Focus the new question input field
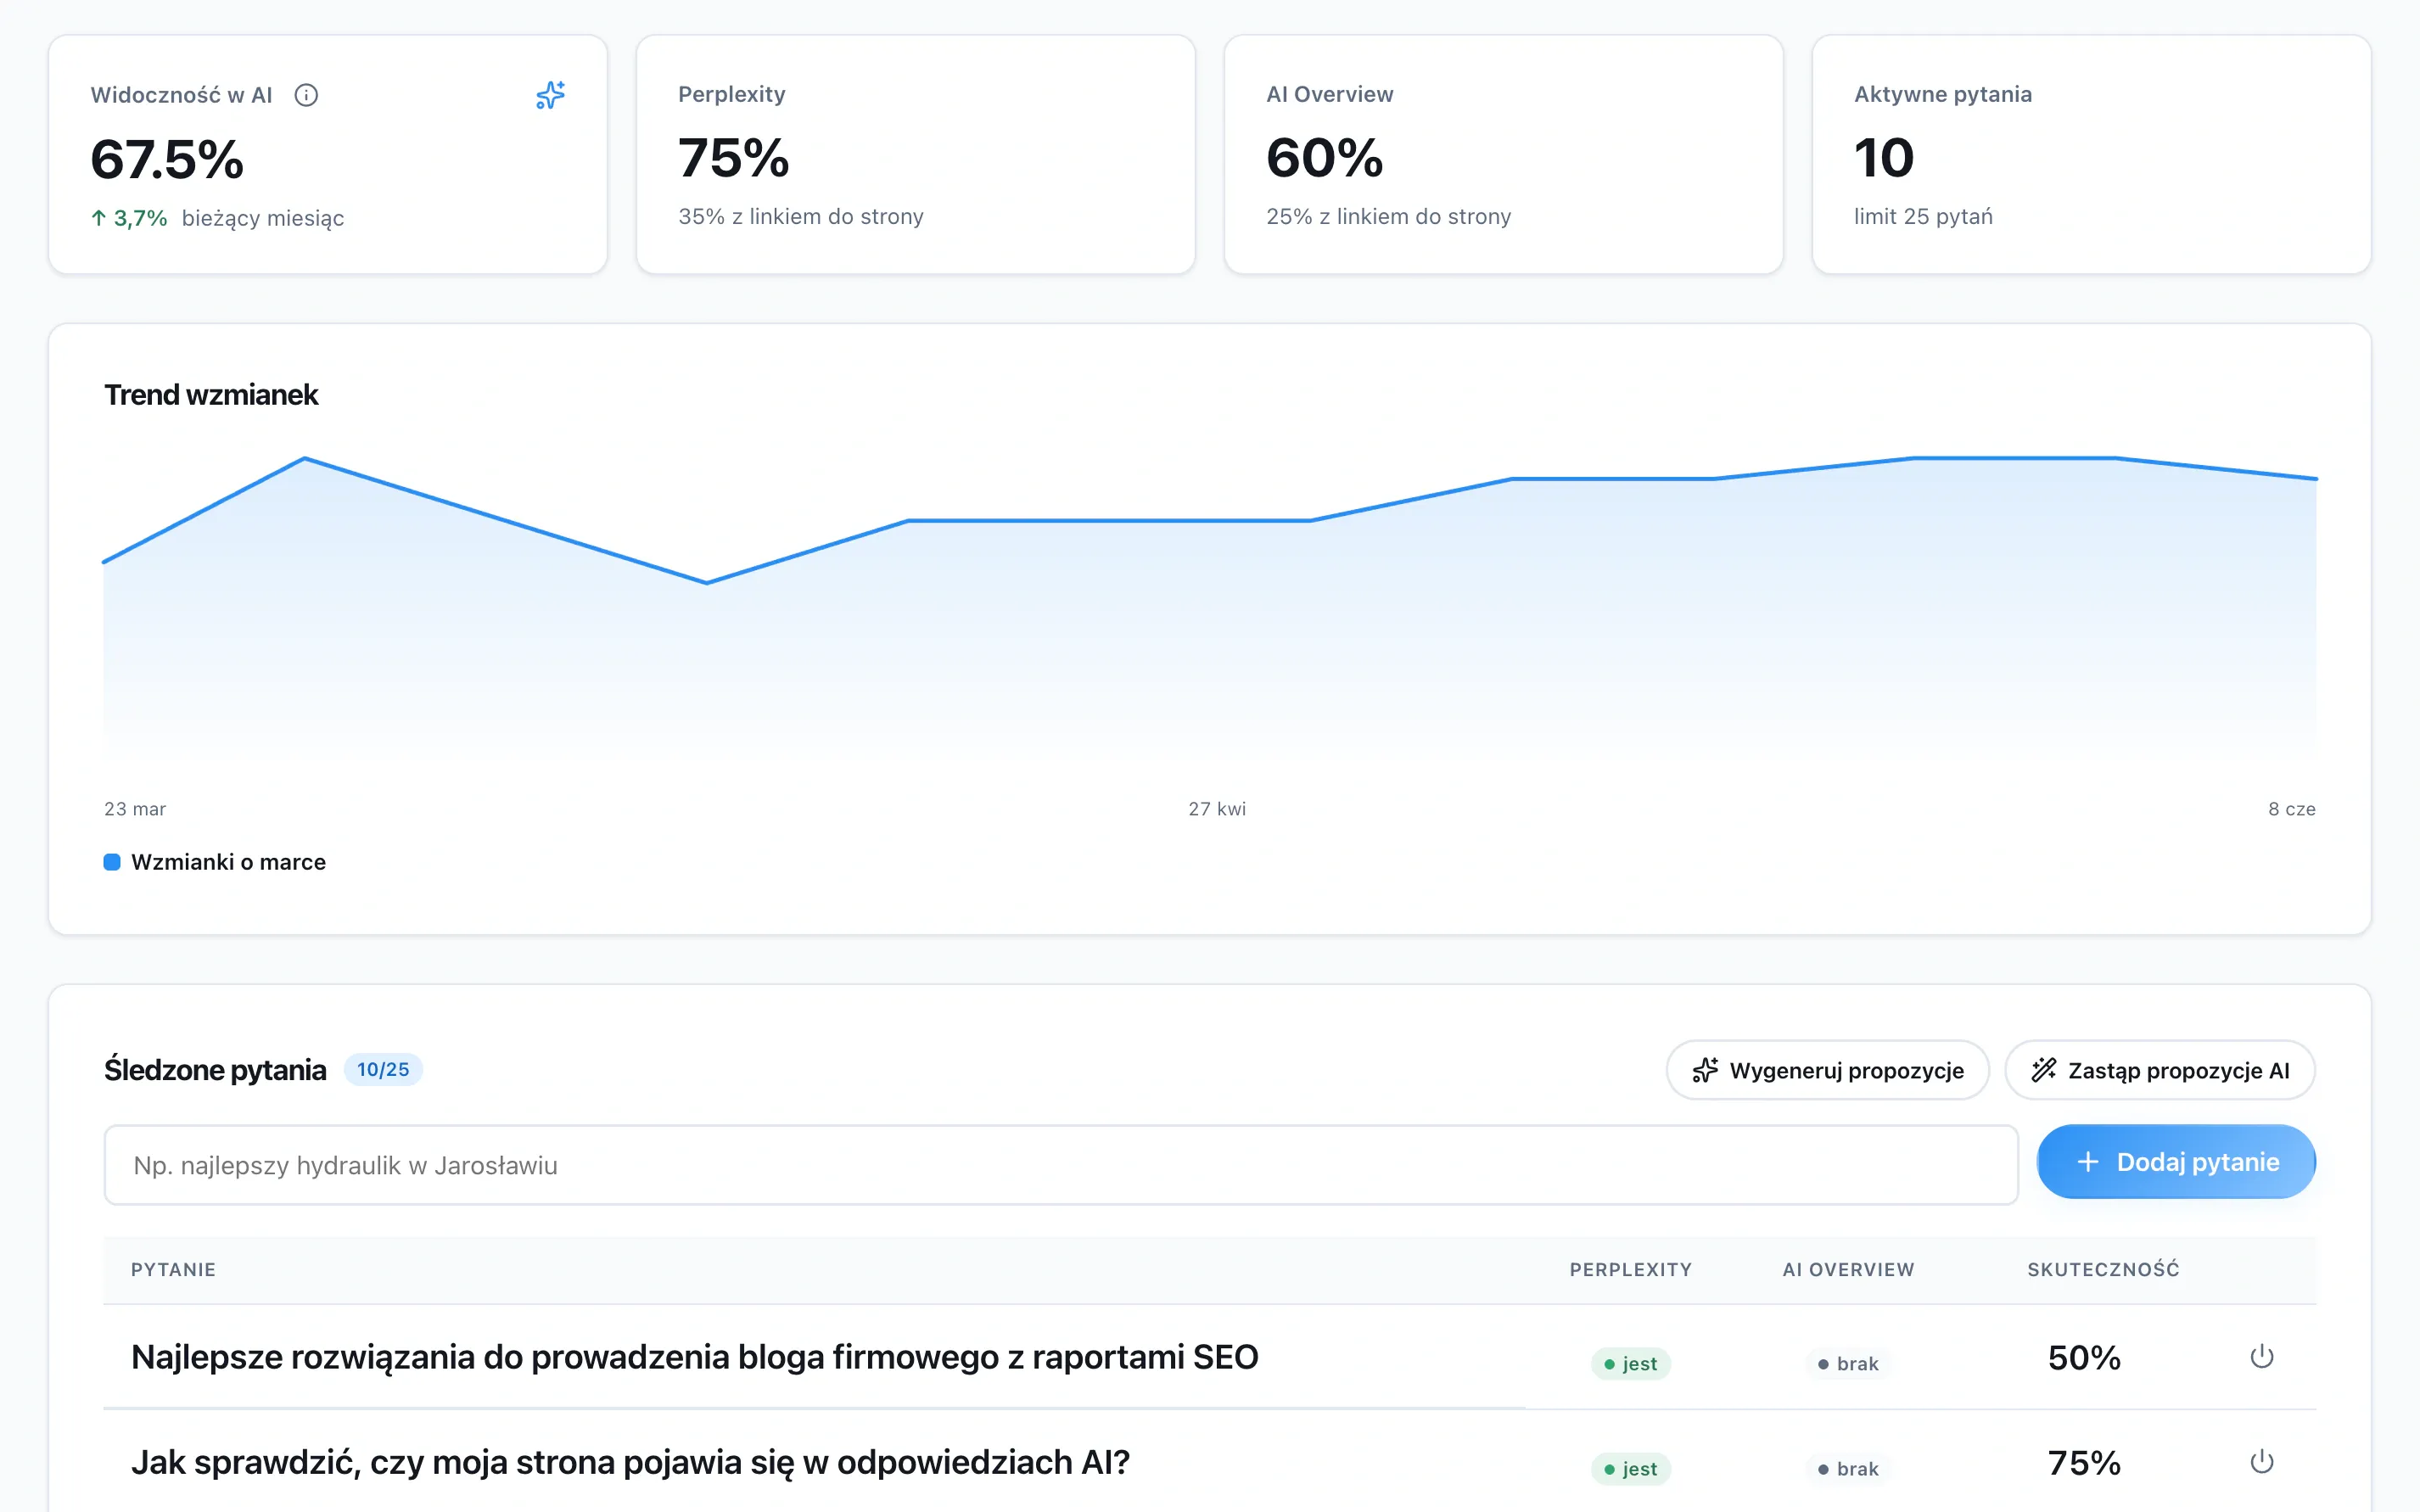This screenshot has width=2420, height=1512. click(1061, 1165)
